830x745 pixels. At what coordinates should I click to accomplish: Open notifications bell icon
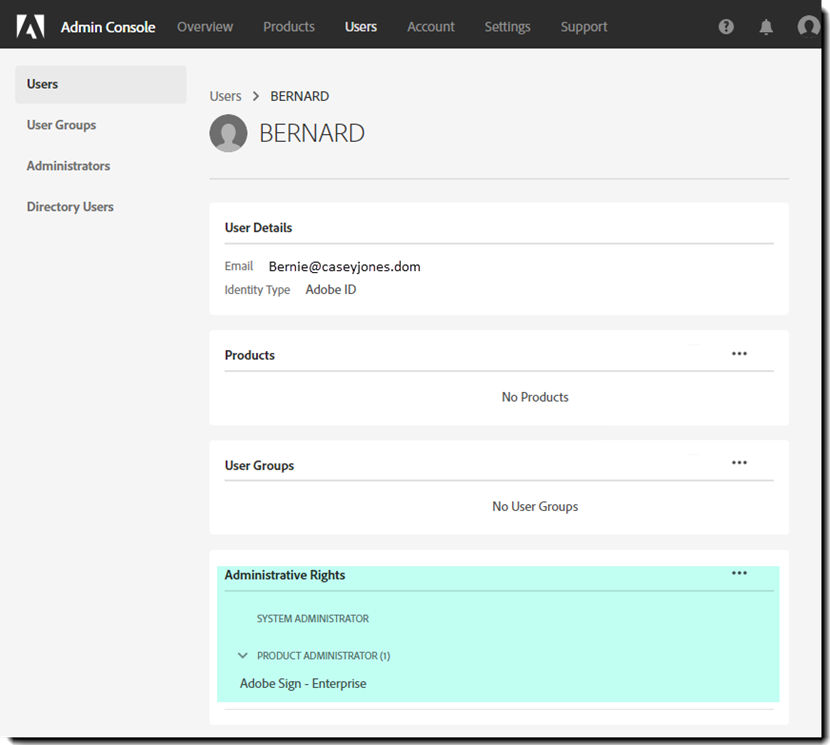coord(765,26)
